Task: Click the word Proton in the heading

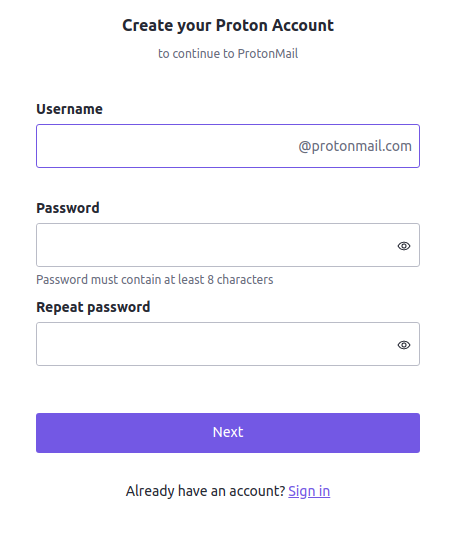Action: pyautogui.click(x=242, y=25)
